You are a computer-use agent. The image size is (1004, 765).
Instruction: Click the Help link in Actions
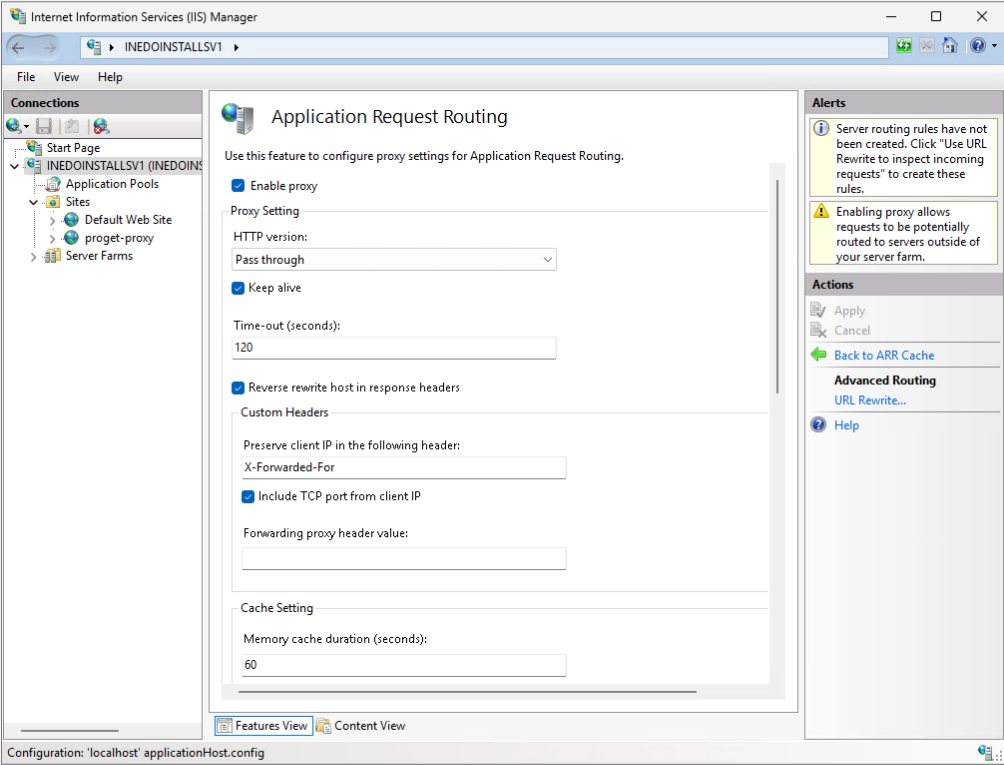click(x=846, y=425)
